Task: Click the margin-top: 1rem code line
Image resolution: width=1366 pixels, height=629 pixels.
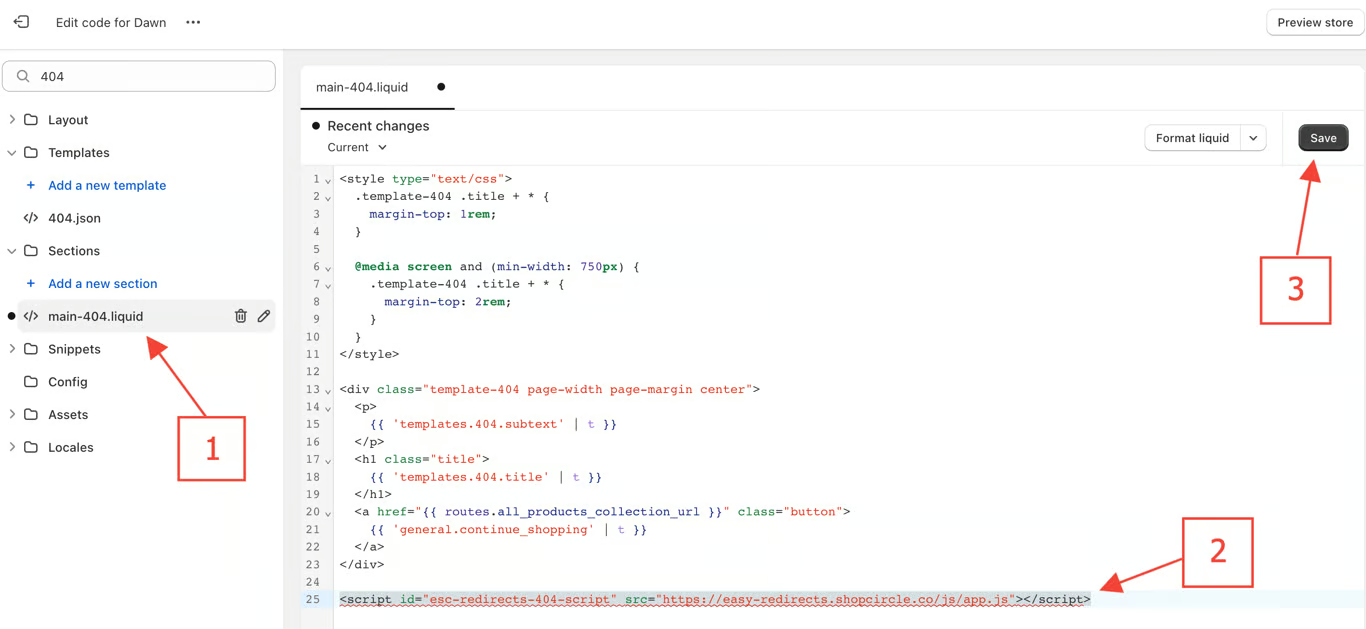Action: pyautogui.click(x=433, y=214)
